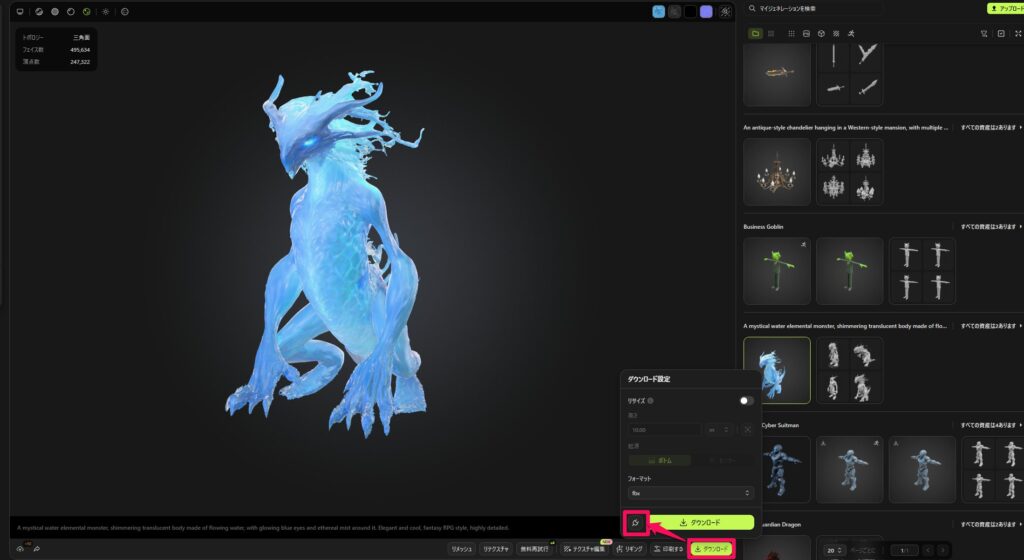This screenshot has width=1024, height=560.
Task: Click the 印刷する print button
Action: (x=668, y=549)
